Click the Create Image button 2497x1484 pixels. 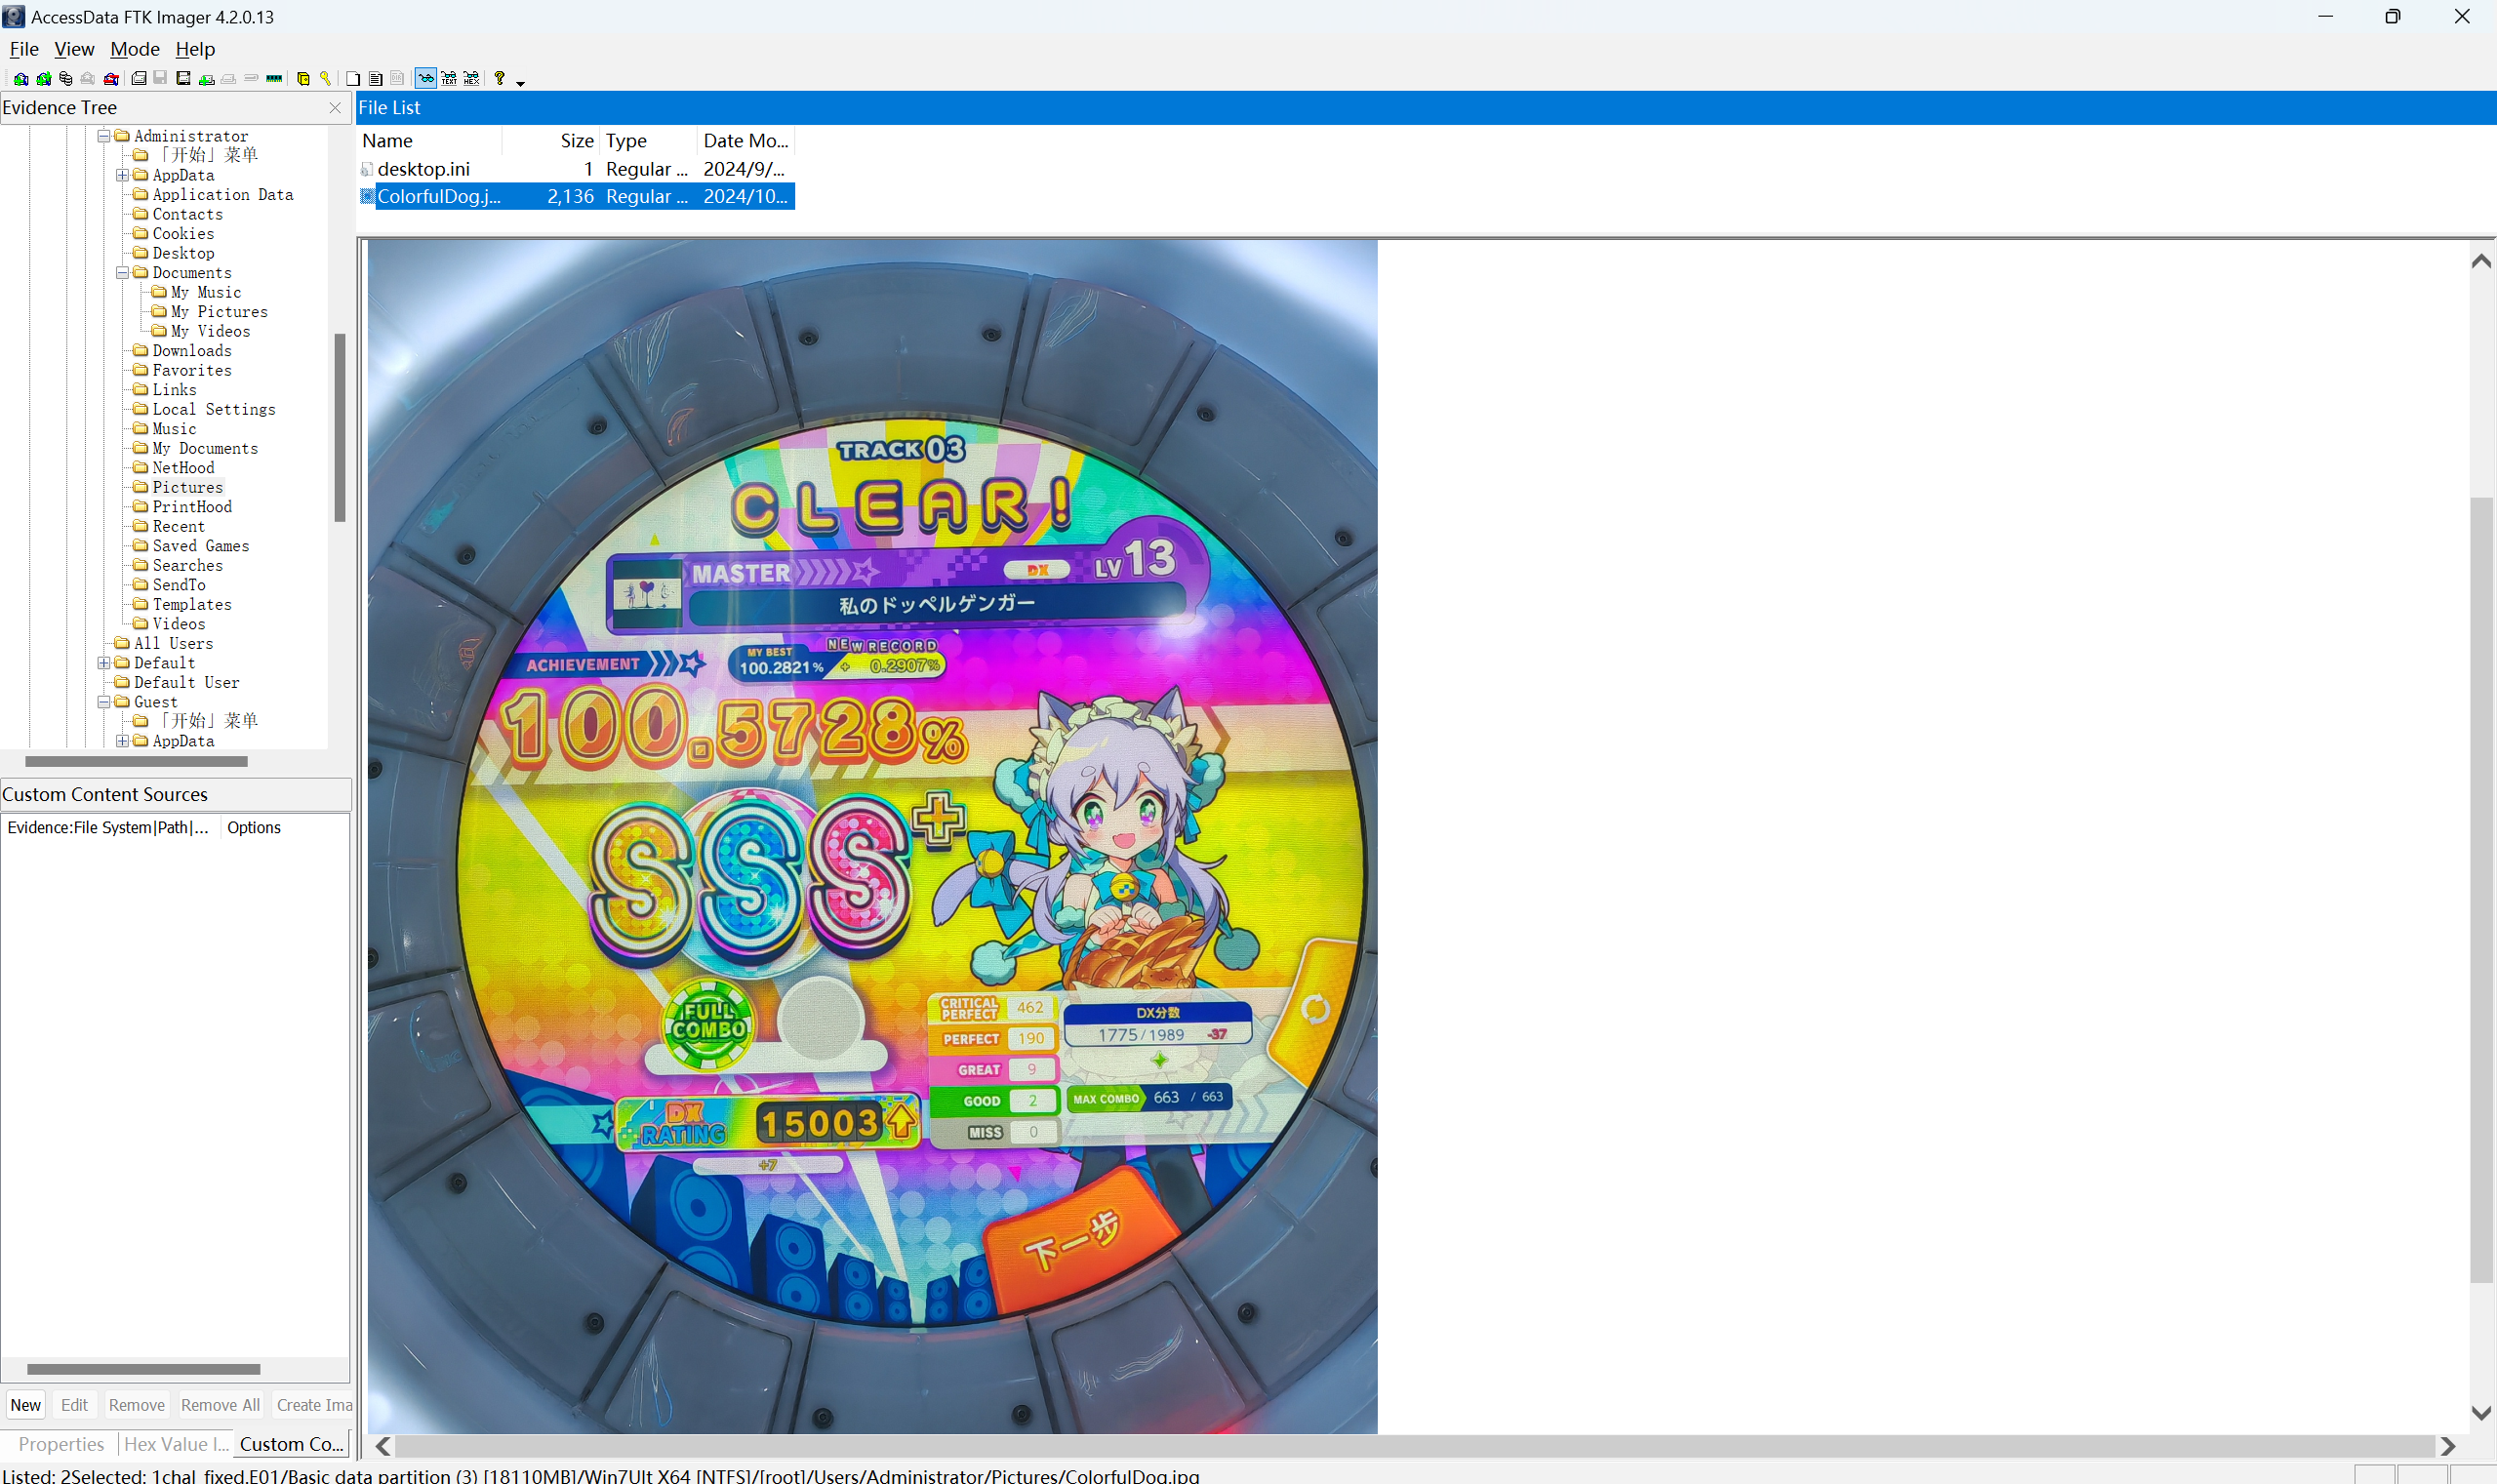(x=313, y=1405)
